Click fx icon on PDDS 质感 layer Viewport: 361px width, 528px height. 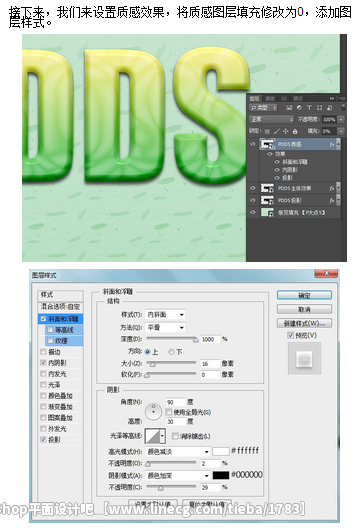pyautogui.click(x=332, y=144)
